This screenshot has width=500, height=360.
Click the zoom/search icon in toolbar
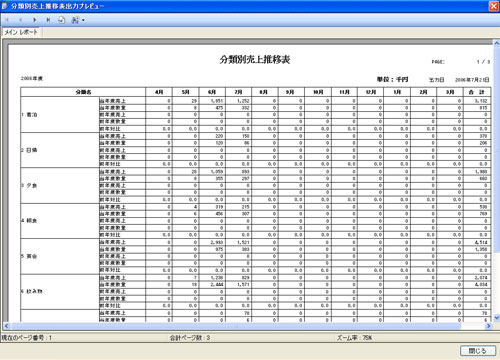point(75,20)
